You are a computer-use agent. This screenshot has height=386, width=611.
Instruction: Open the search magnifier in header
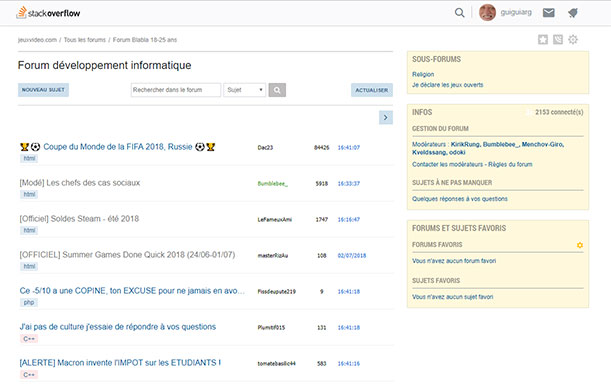(459, 13)
